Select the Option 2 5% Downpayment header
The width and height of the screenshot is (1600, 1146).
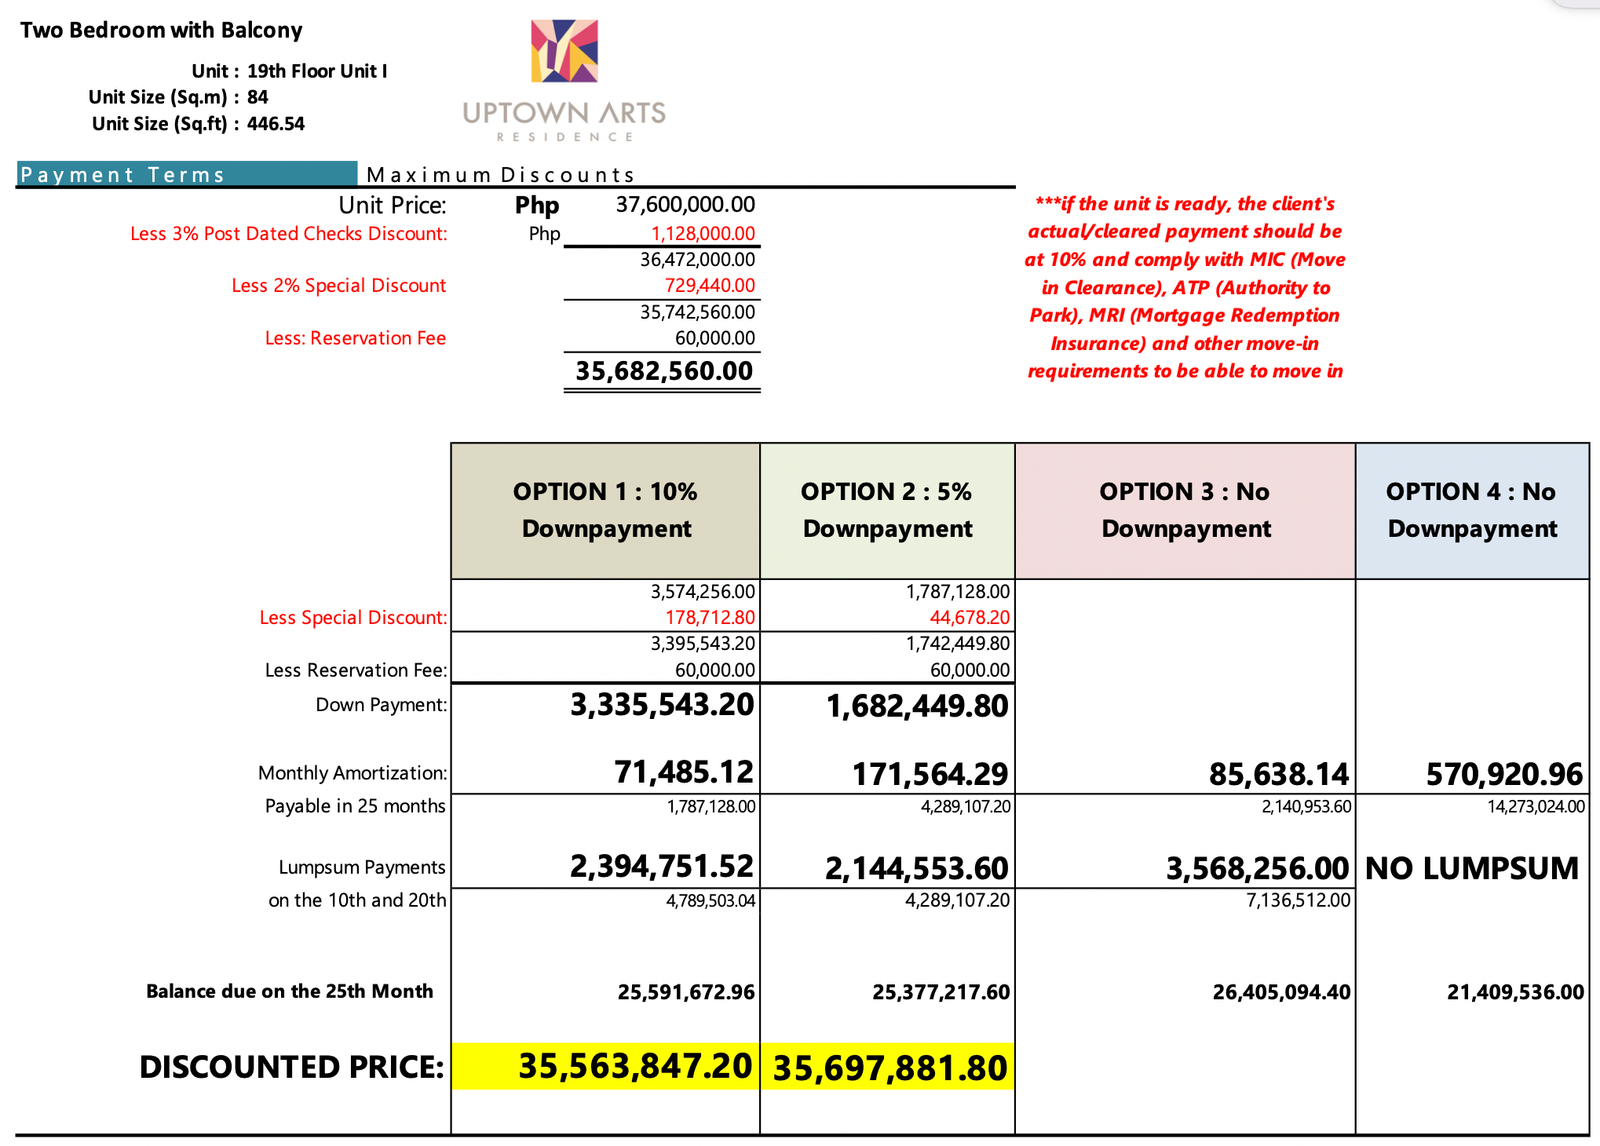[x=887, y=510]
